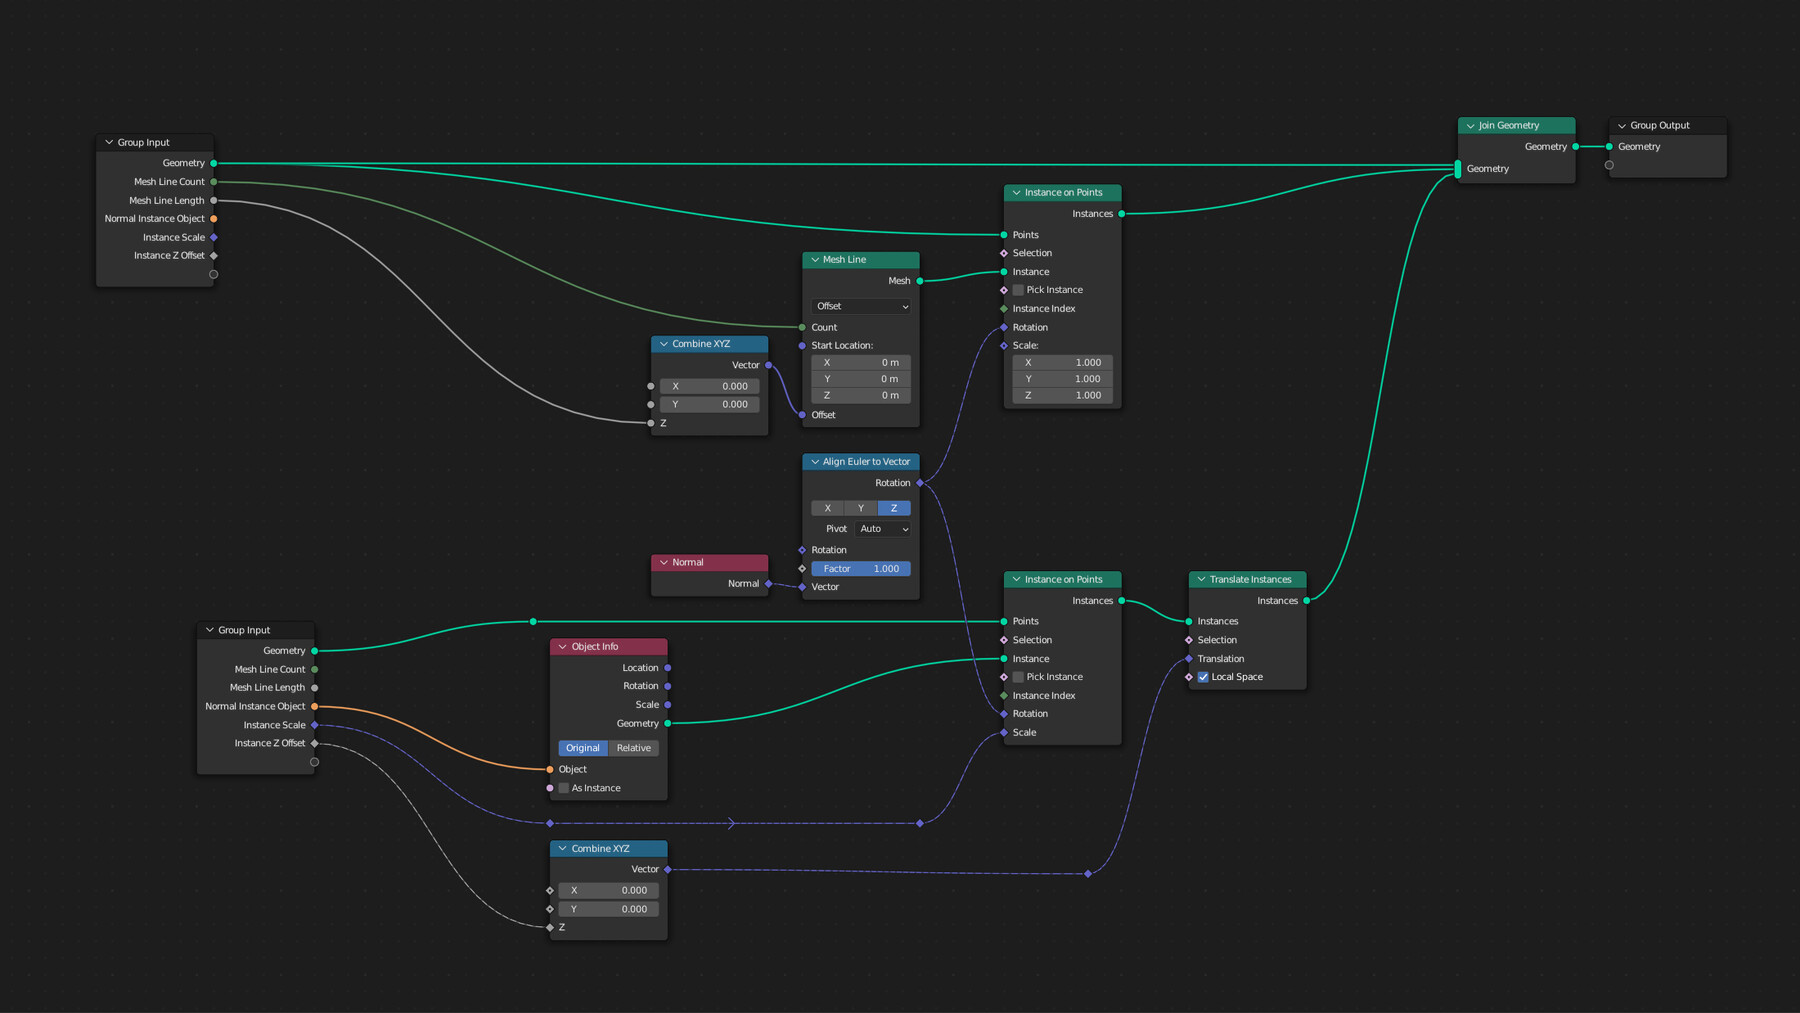This screenshot has width=1800, height=1013.
Task: Switch Object Info to Relative mode
Action: pos(633,747)
